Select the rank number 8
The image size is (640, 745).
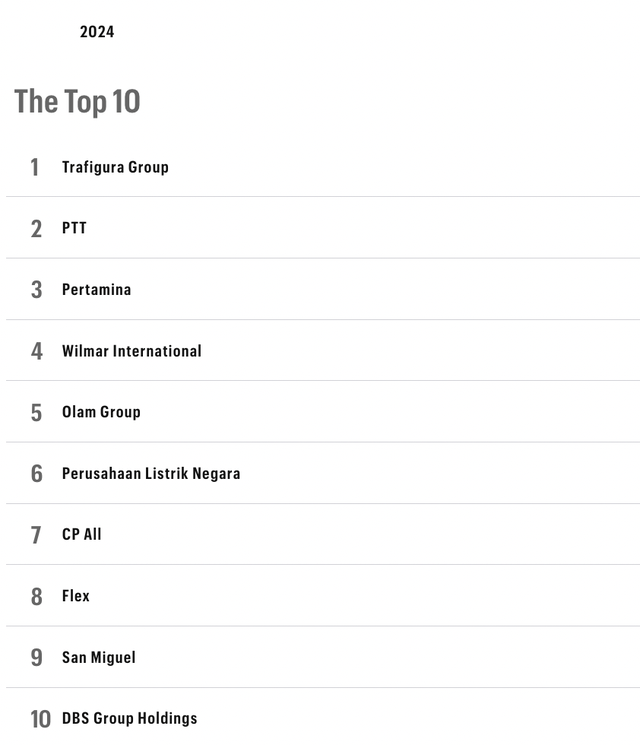[x=36, y=597]
